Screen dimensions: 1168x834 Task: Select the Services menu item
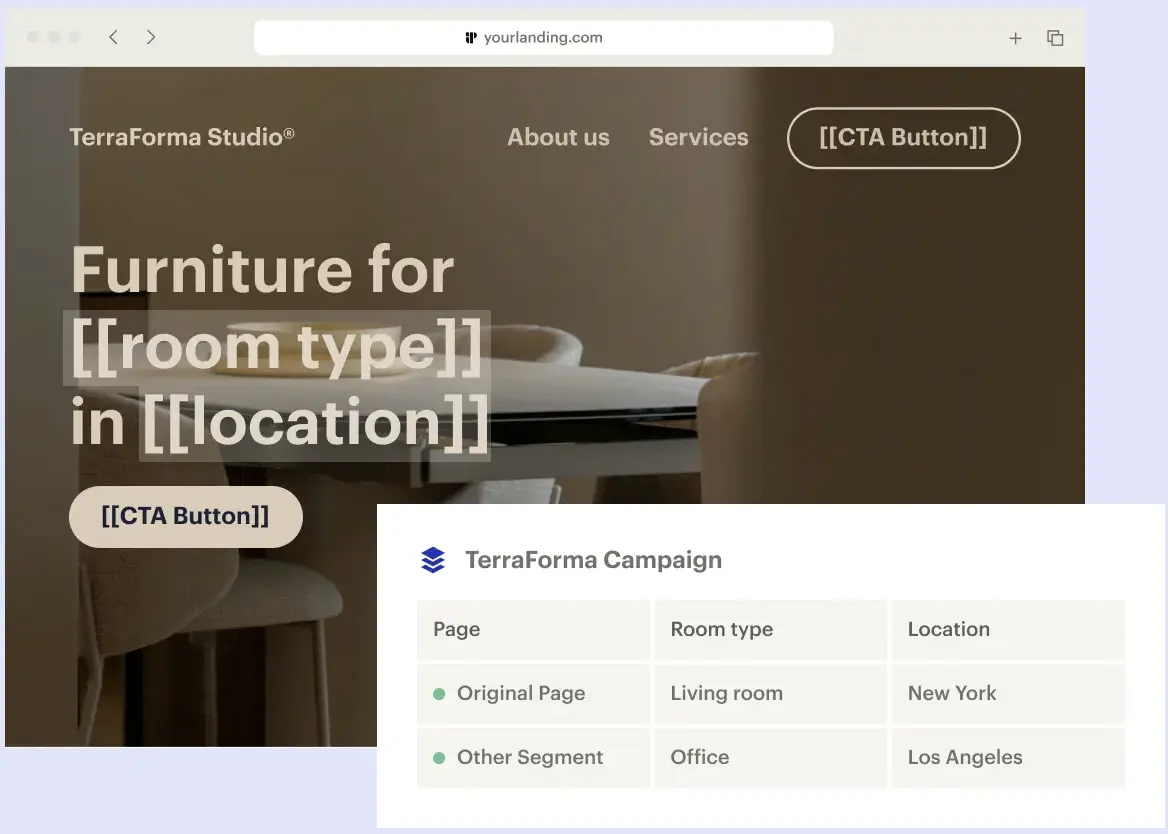tap(698, 137)
